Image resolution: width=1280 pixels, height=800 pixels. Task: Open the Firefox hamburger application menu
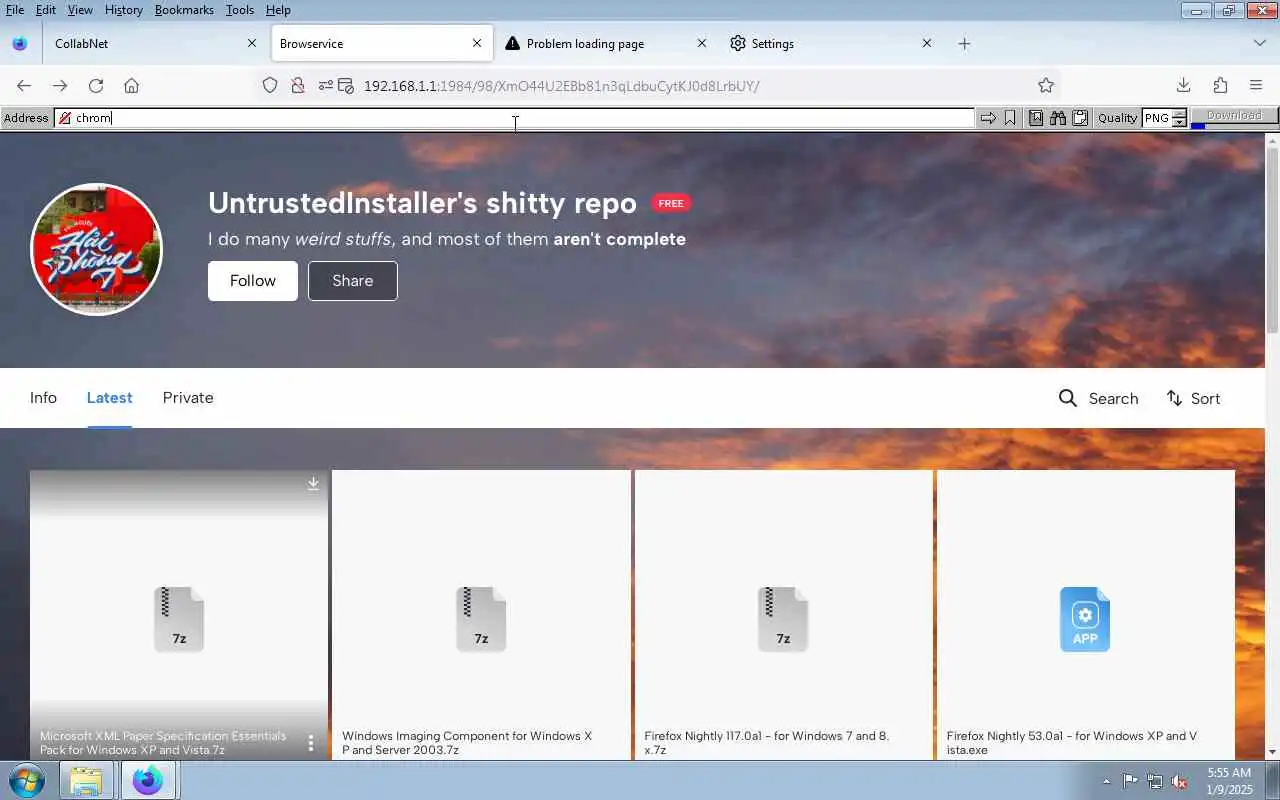click(1256, 86)
